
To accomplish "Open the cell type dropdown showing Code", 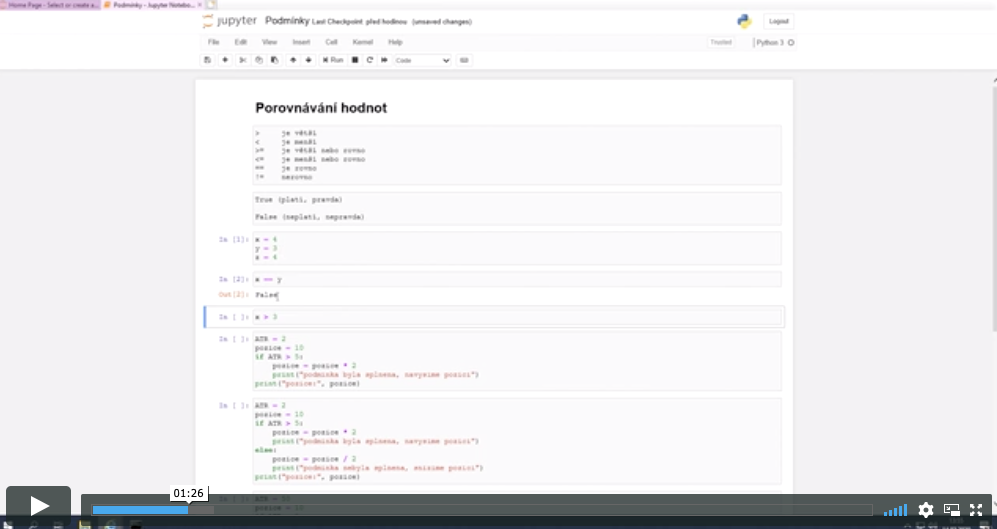I will tap(422, 60).
